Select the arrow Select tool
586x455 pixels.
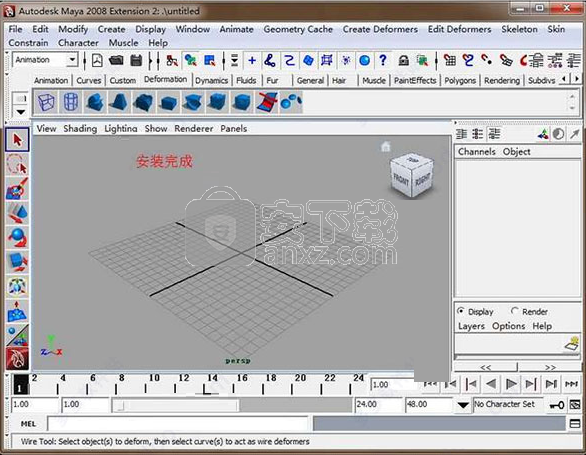point(17,140)
